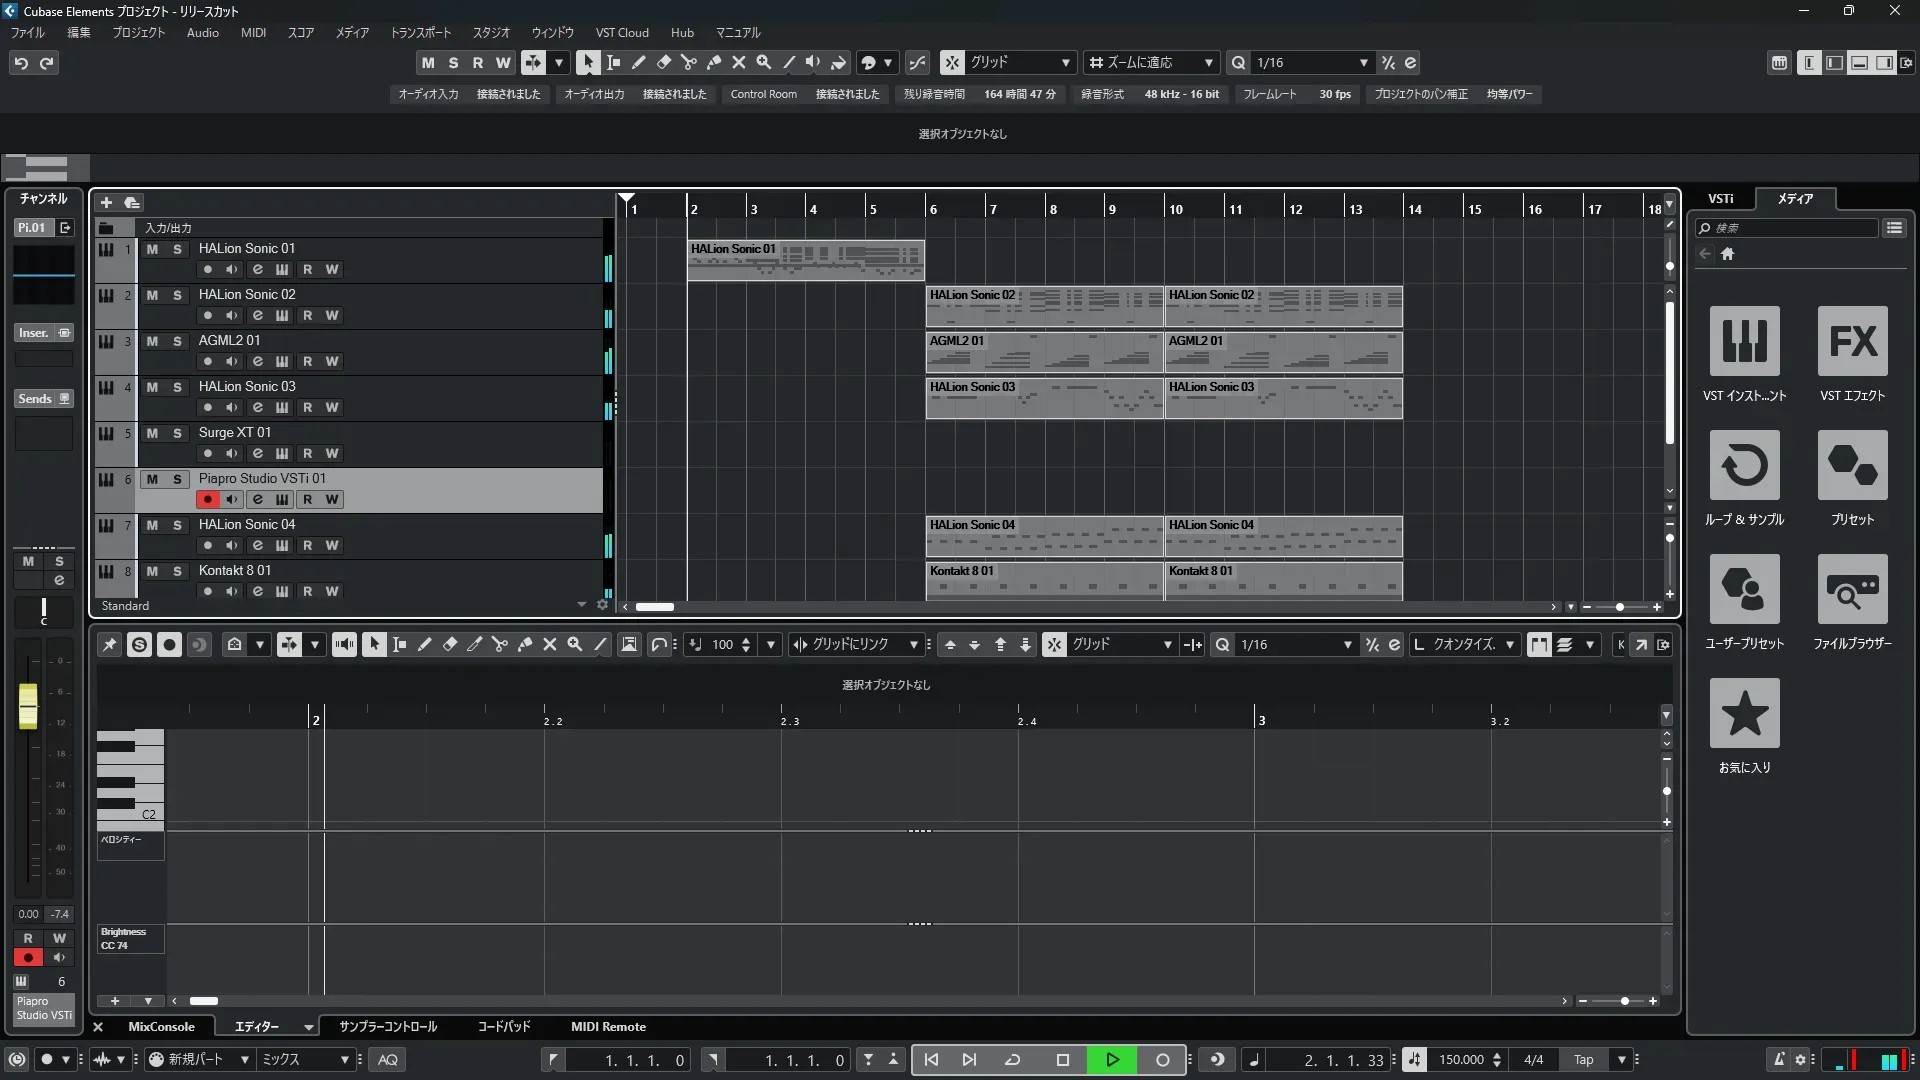Disable record enable on Piapro Studio track

pos(207,499)
